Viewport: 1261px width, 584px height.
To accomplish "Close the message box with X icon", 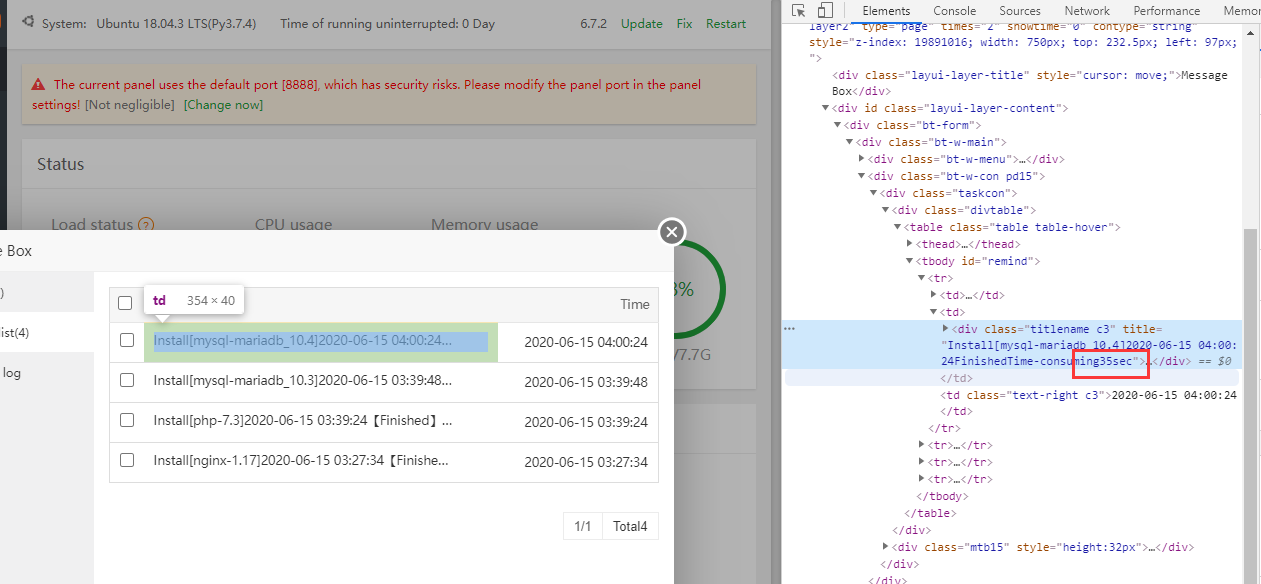I will coord(672,232).
